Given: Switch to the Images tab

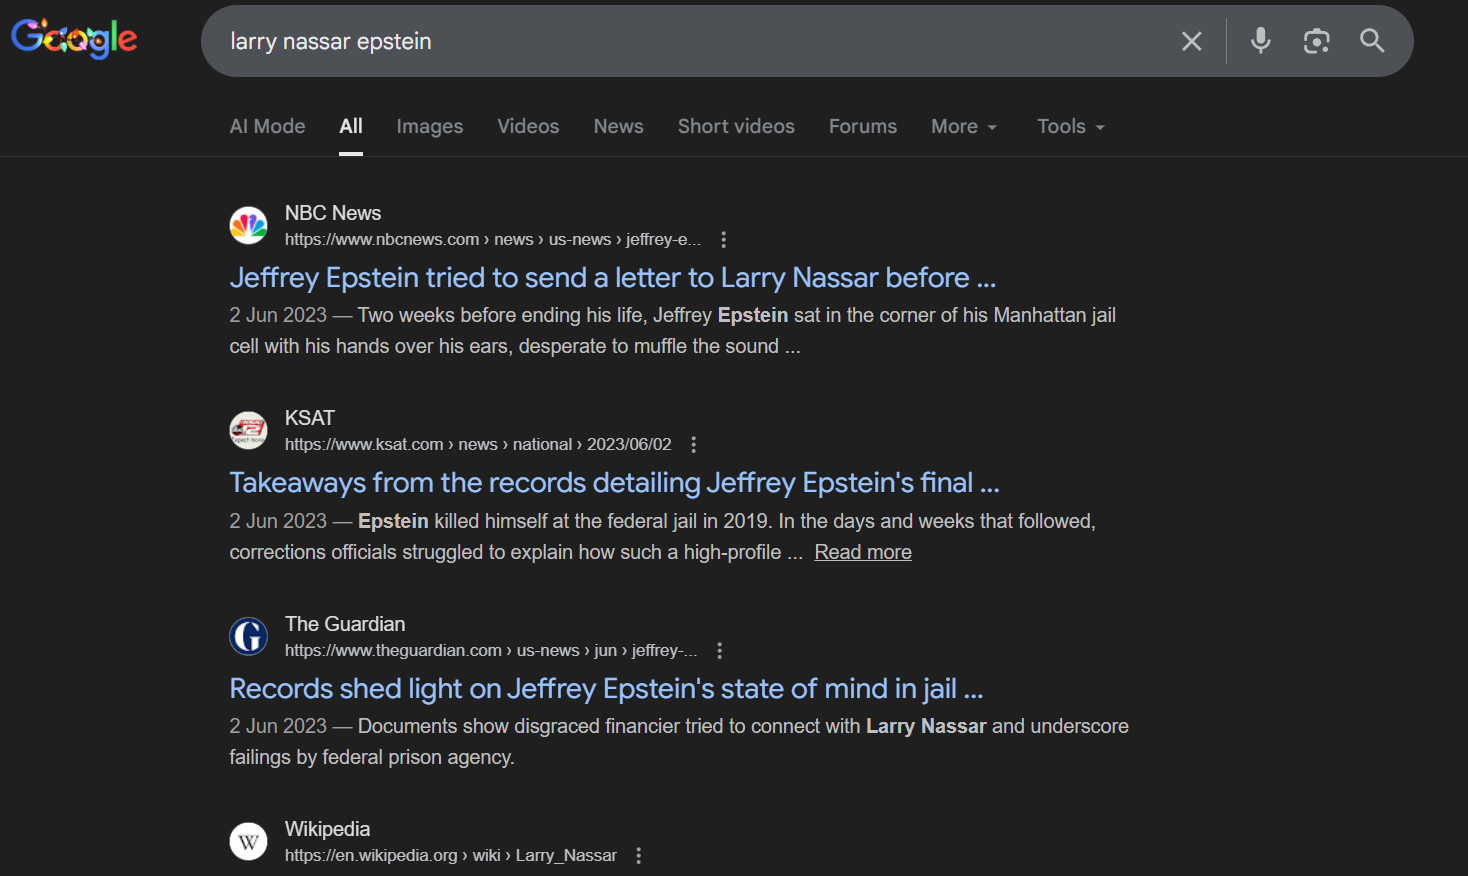Looking at the screenshot, I should pos(430,126).
